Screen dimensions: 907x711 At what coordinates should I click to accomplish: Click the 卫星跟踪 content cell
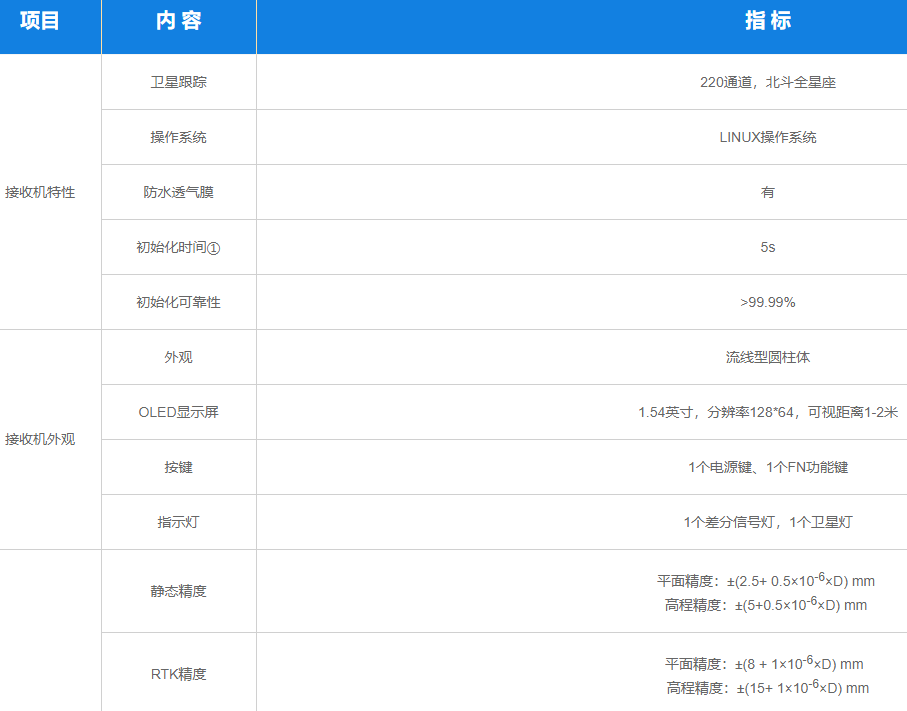coord(178,82)
